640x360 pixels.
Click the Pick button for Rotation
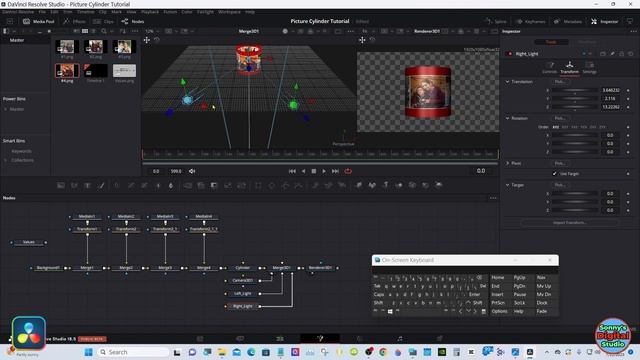560,118
